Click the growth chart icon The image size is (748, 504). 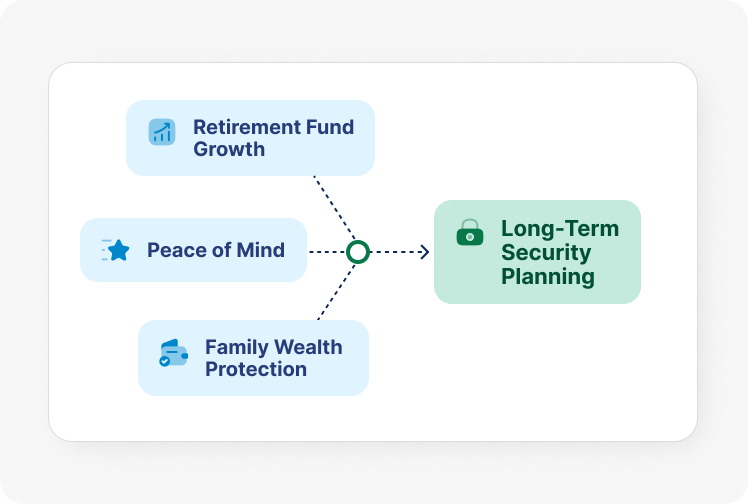coord(161,132)
